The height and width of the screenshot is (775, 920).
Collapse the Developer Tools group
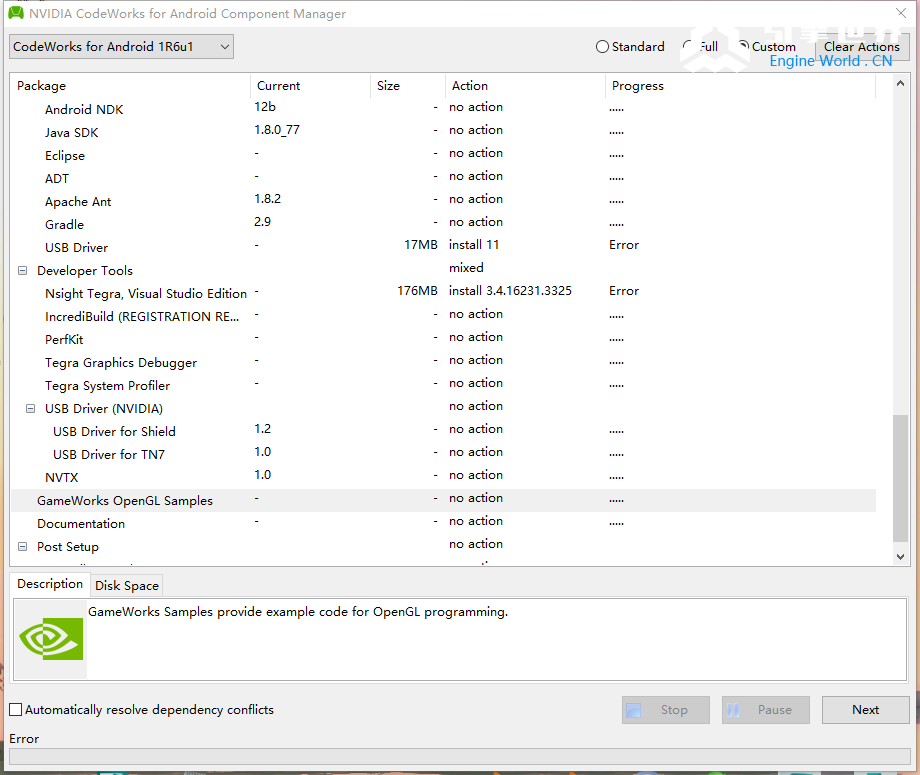(22, 270)
